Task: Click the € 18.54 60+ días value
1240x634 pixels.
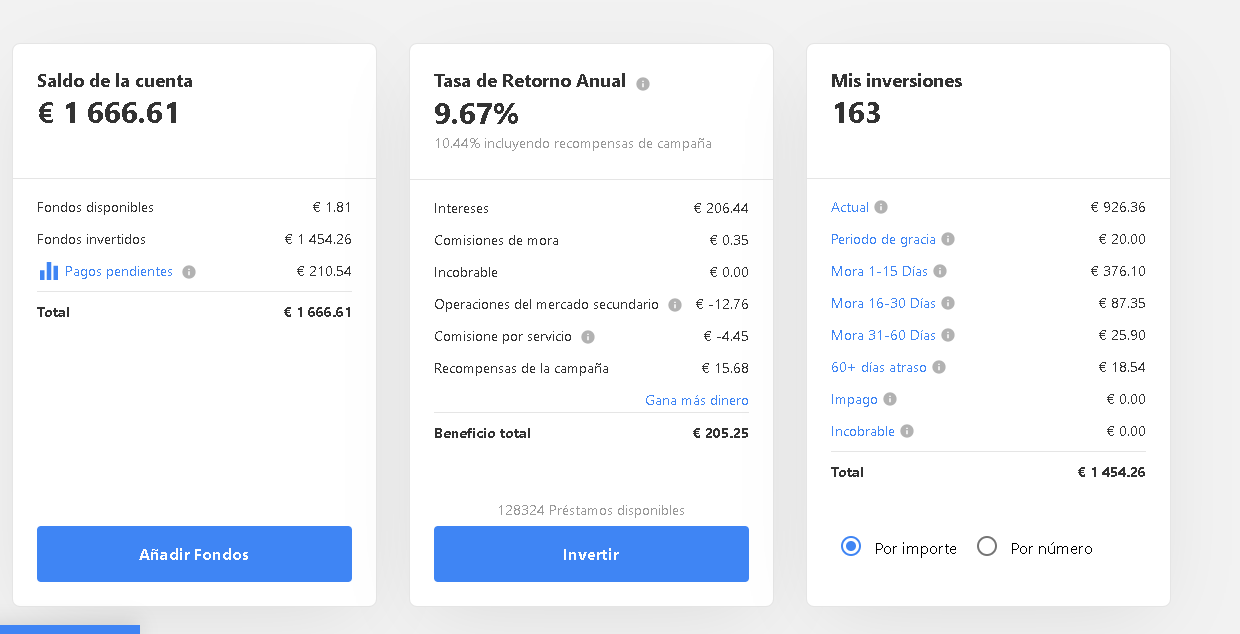Action: (1122, 367)
